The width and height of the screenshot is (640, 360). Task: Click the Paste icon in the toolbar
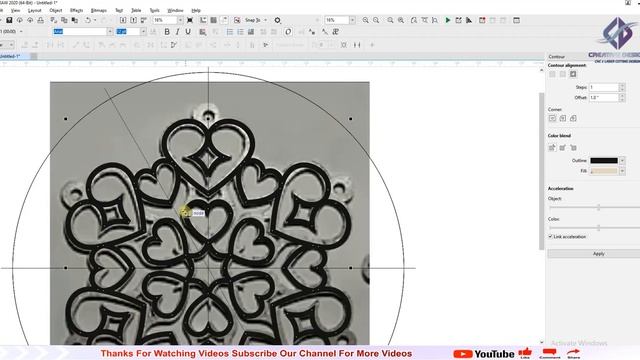pos(75,20)
